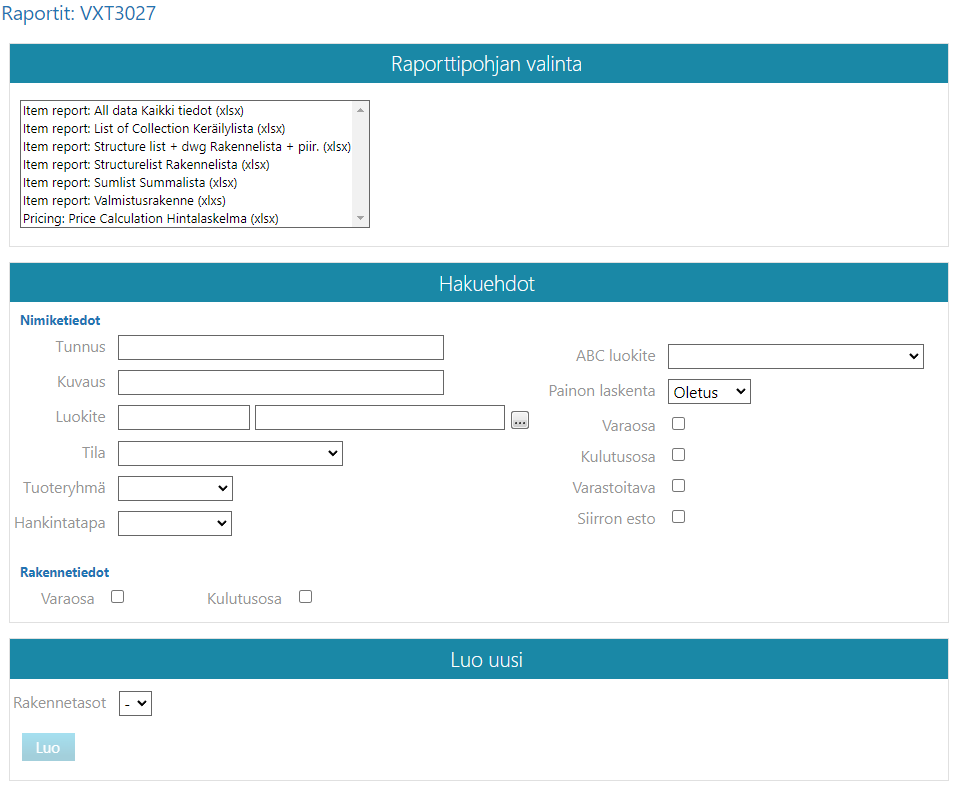Select Item report: All data Kaikki tiedot
Screen dimensions: 953x789
pyautogui.click(x=133, y=111)
